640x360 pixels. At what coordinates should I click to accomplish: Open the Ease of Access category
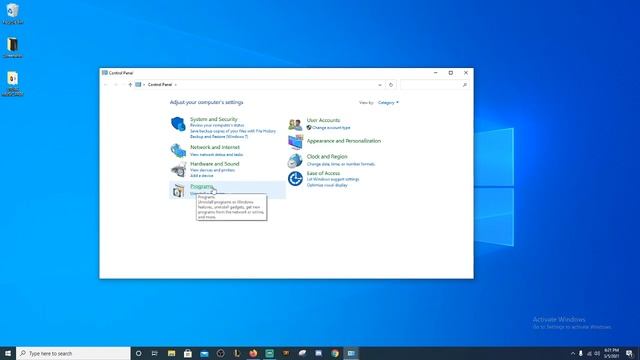click(323, 173)
